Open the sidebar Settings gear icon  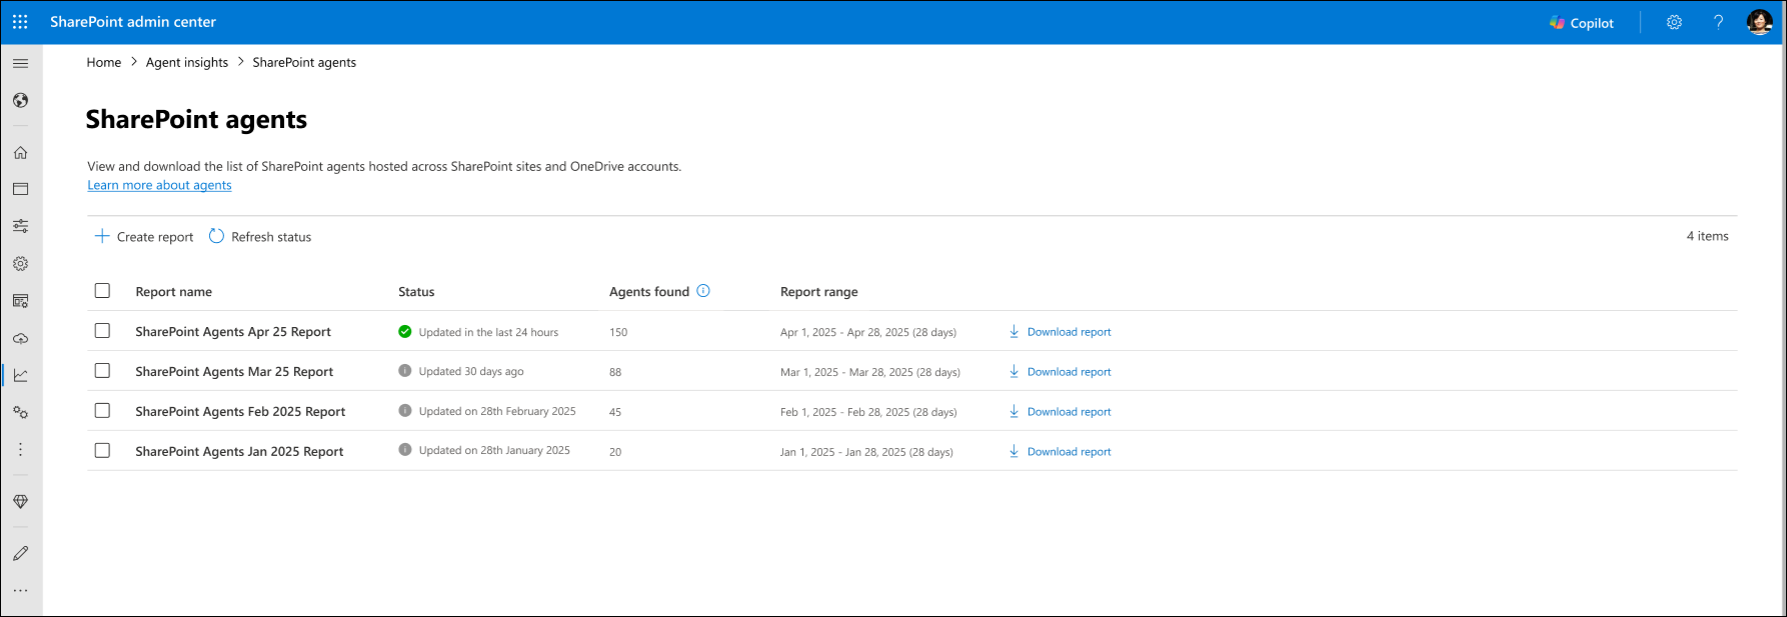pos(20,264)
